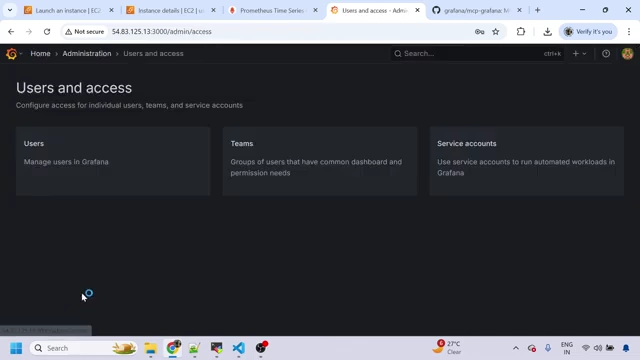Close the Users and access tab
This screenshot has width=640, height=360.
(x=417, y=10)
